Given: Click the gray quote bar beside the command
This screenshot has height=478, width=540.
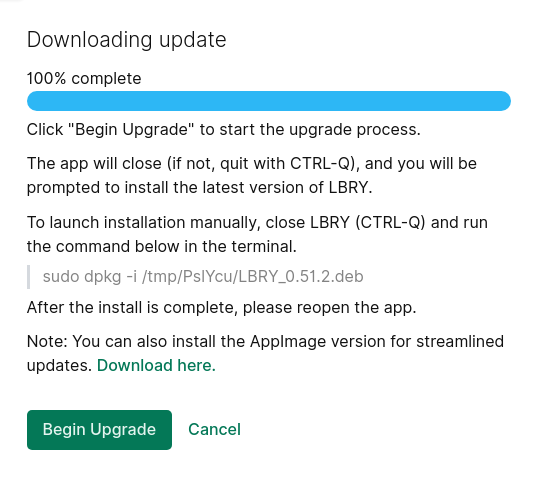Looking at the screenshot, I should [29, 277].
